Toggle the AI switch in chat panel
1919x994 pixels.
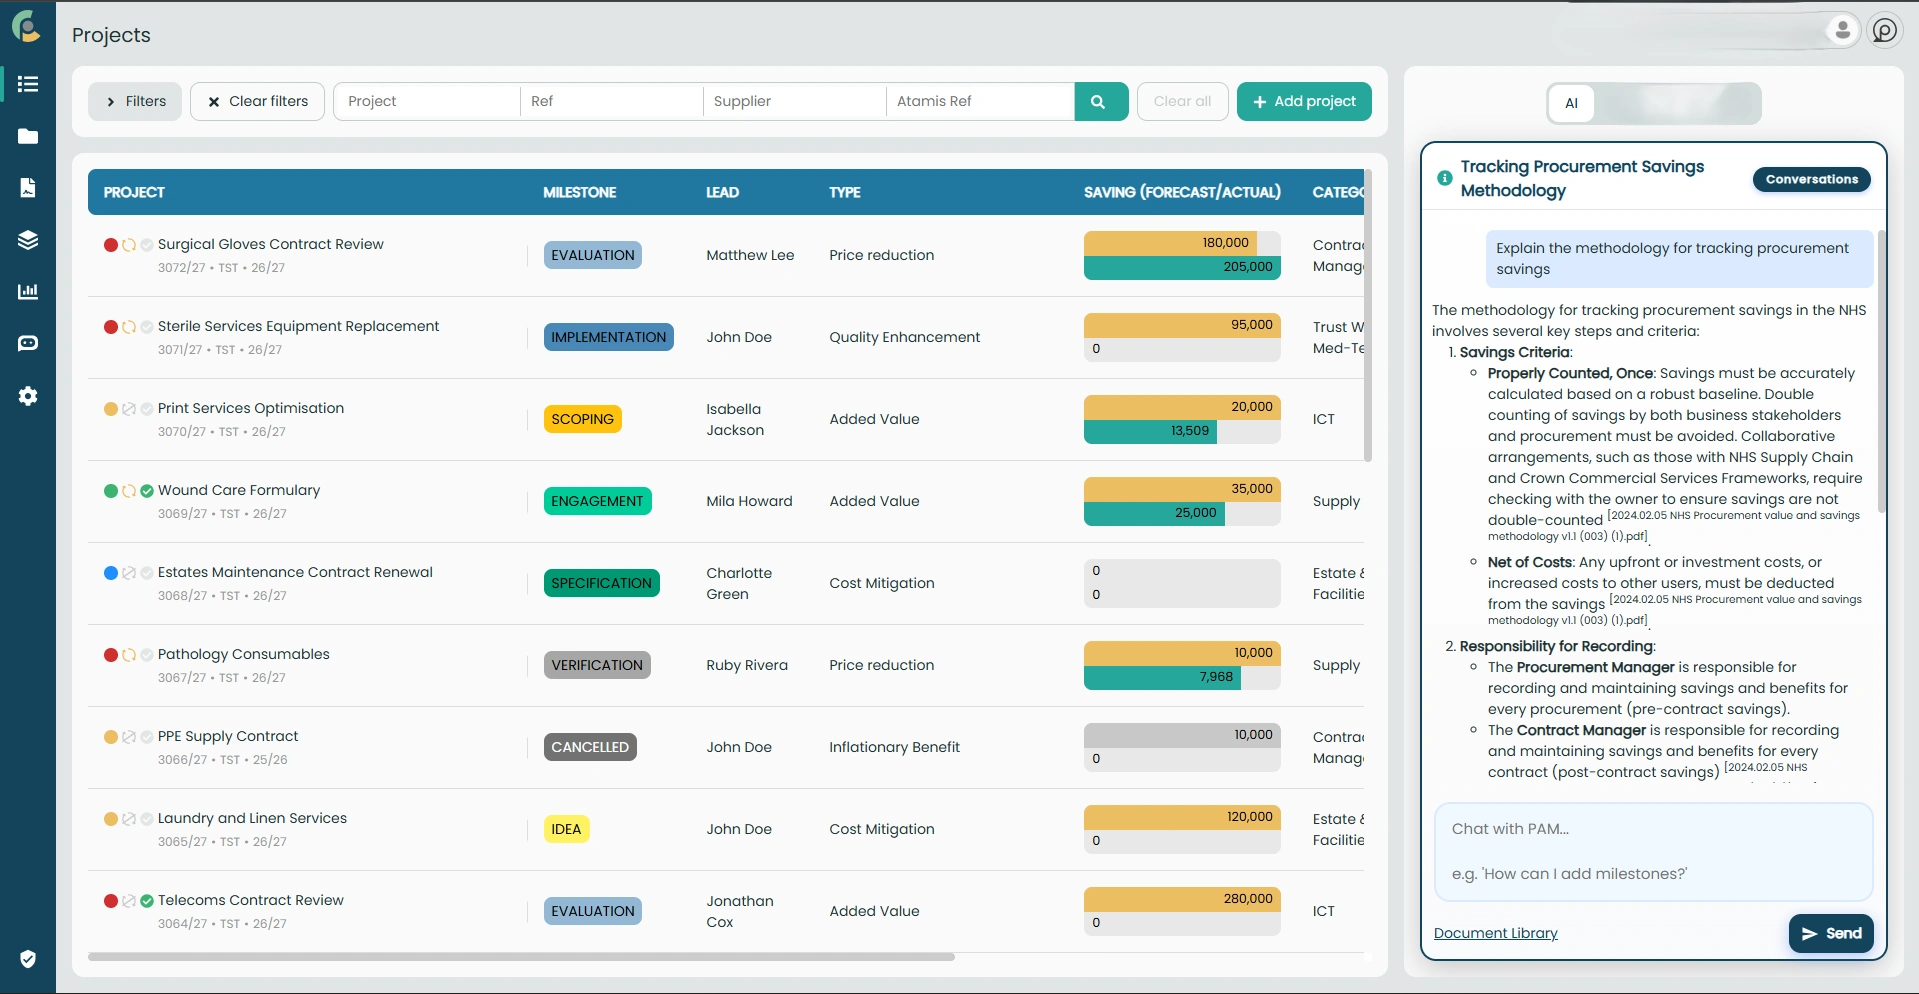click(x=1654, y=103)
